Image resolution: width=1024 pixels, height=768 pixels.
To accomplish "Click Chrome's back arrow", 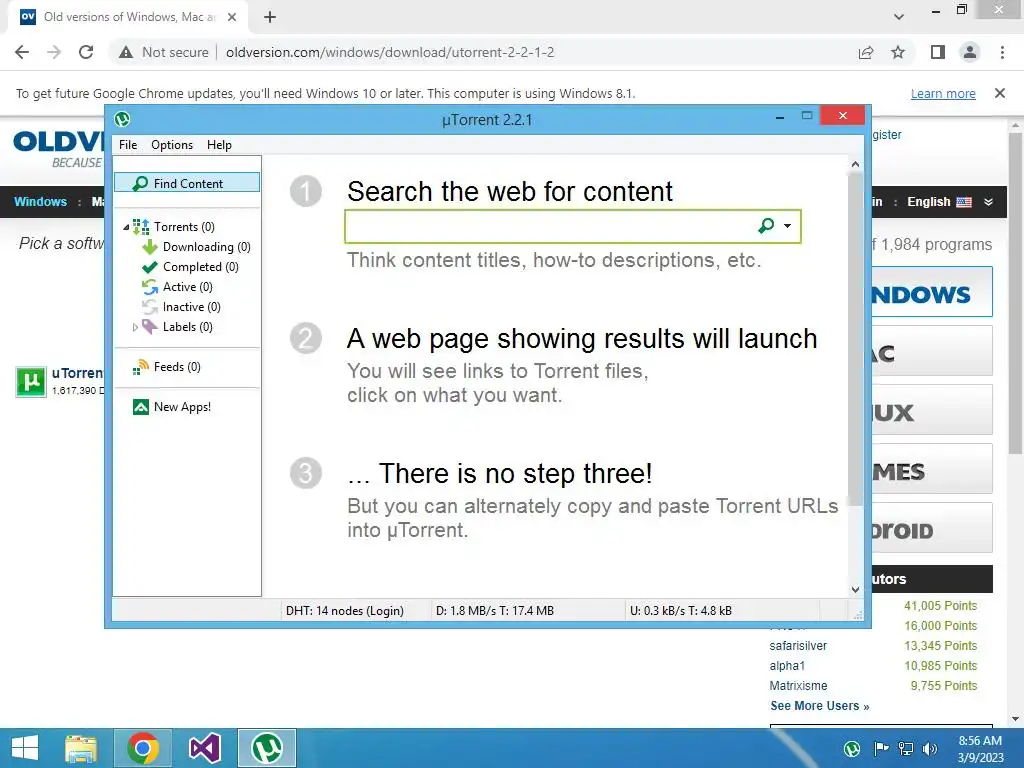I will tap(22, 52).
